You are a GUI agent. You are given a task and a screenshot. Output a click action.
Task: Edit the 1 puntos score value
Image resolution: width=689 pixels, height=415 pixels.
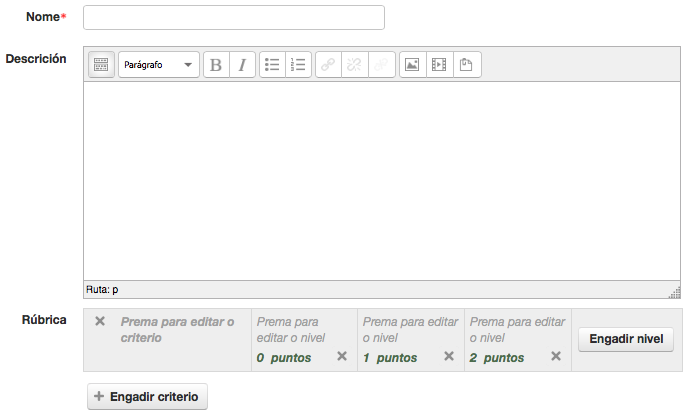(x=366, y=358)
